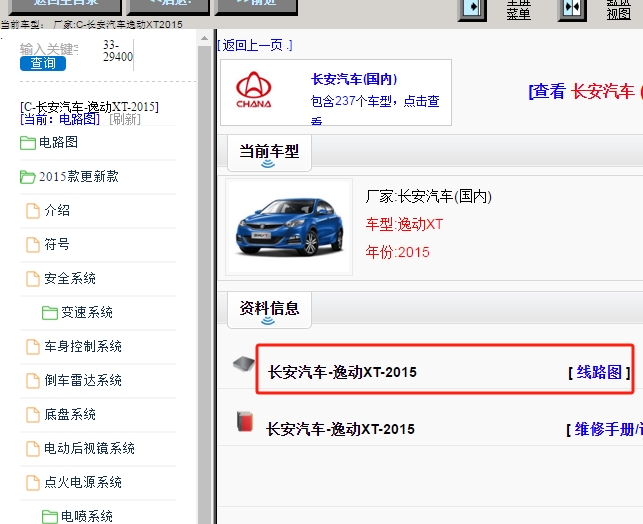Open the 电路图 tree item
The width and height of the screenshot is (643, 524).
tap(58, 142)
